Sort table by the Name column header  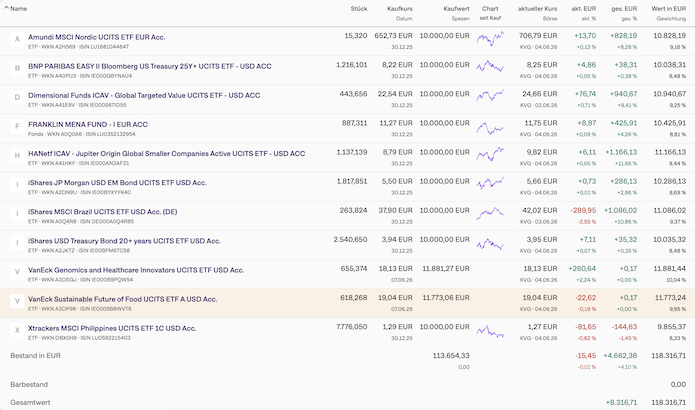(19, 8)
